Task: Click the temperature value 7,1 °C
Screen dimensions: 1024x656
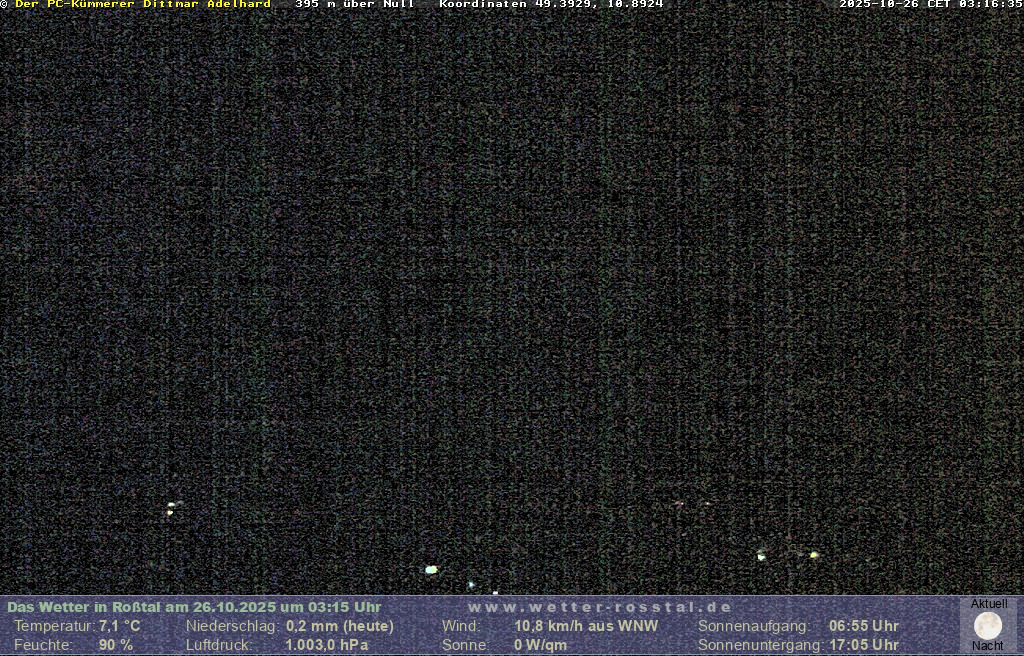Action: click(119, 626)
